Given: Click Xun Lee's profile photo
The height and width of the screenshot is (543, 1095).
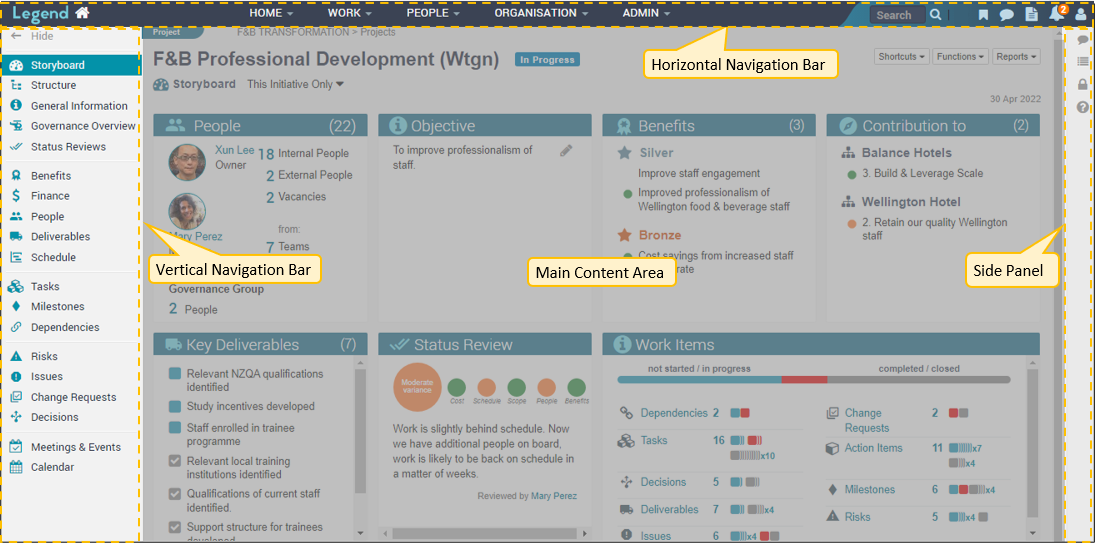Looking at the screenshot, I should pos(187,163).
